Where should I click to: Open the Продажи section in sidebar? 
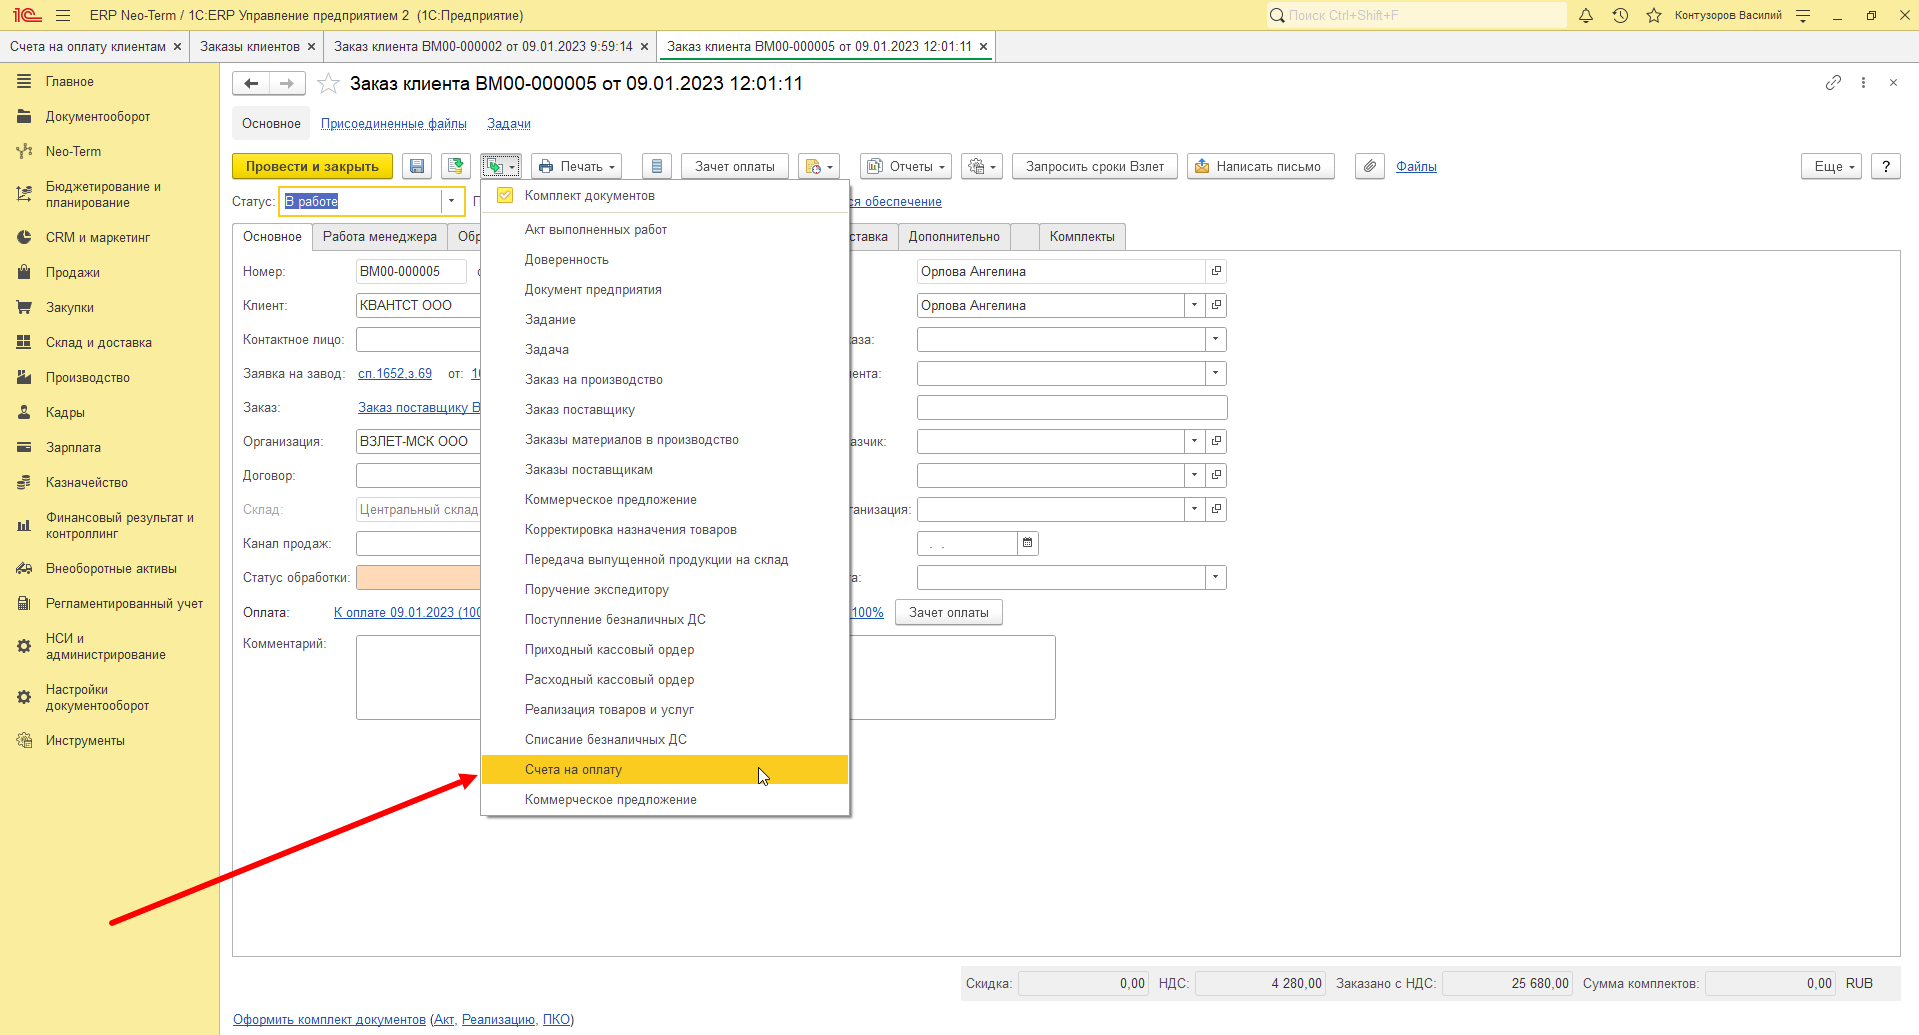[72, 272]
